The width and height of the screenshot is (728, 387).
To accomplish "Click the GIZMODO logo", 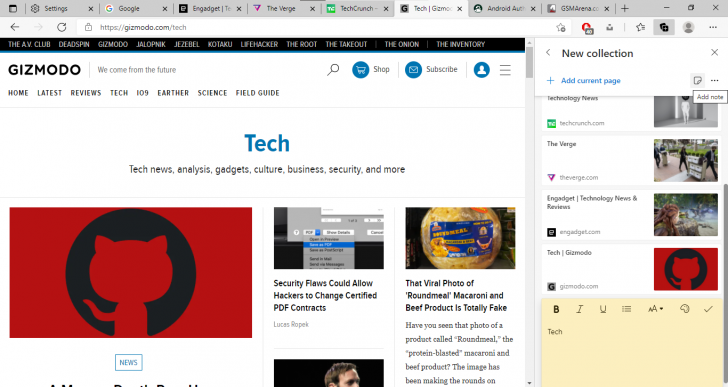I will [x=45, y=70].
